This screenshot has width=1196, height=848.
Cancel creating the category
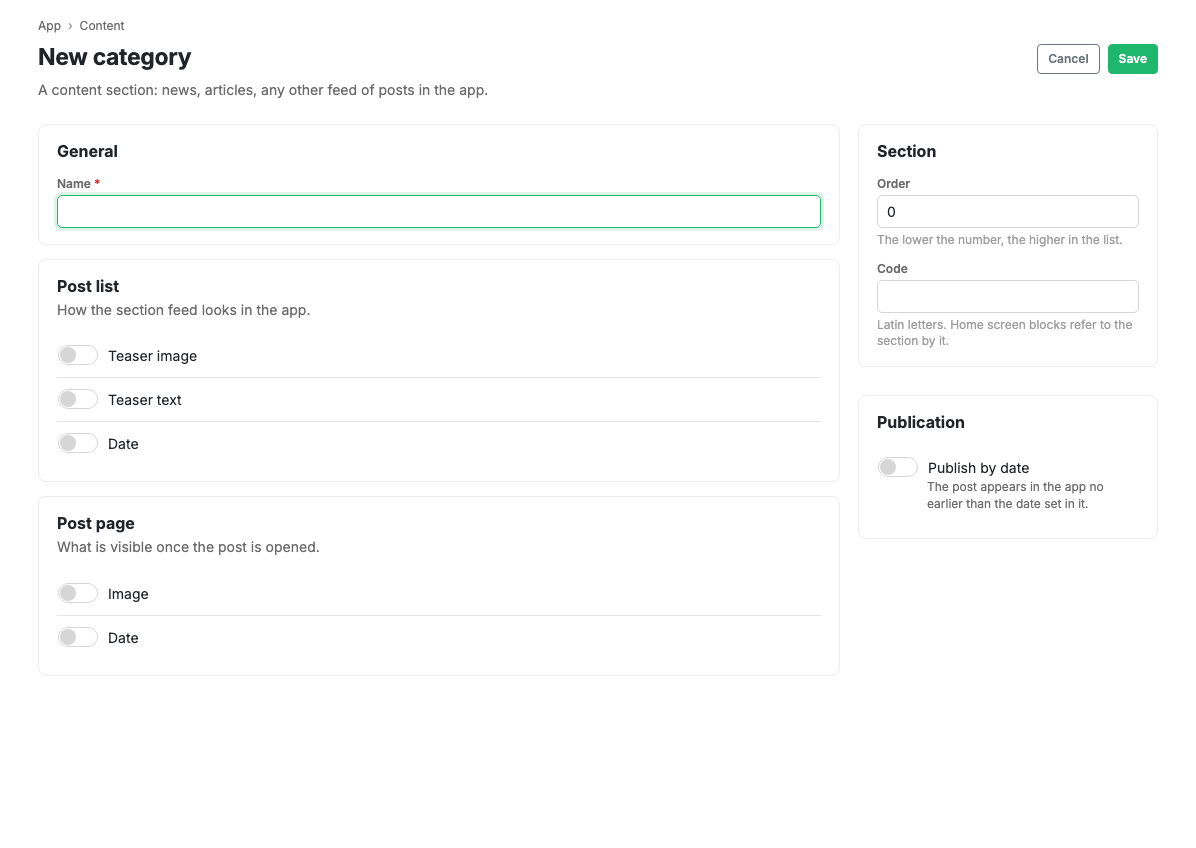pos(1068,59)
